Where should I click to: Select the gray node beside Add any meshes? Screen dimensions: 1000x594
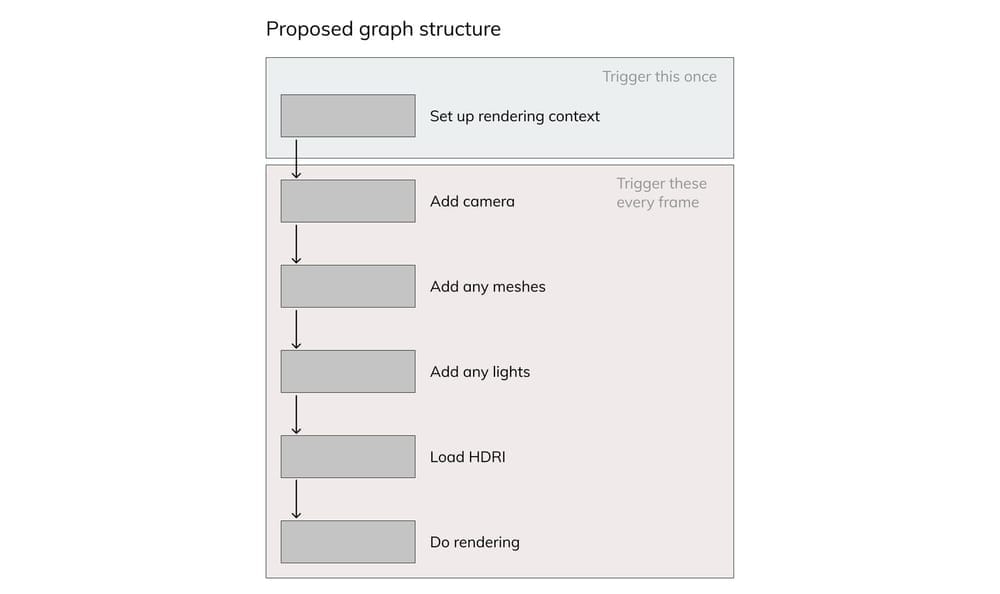(x=347, y=286)
